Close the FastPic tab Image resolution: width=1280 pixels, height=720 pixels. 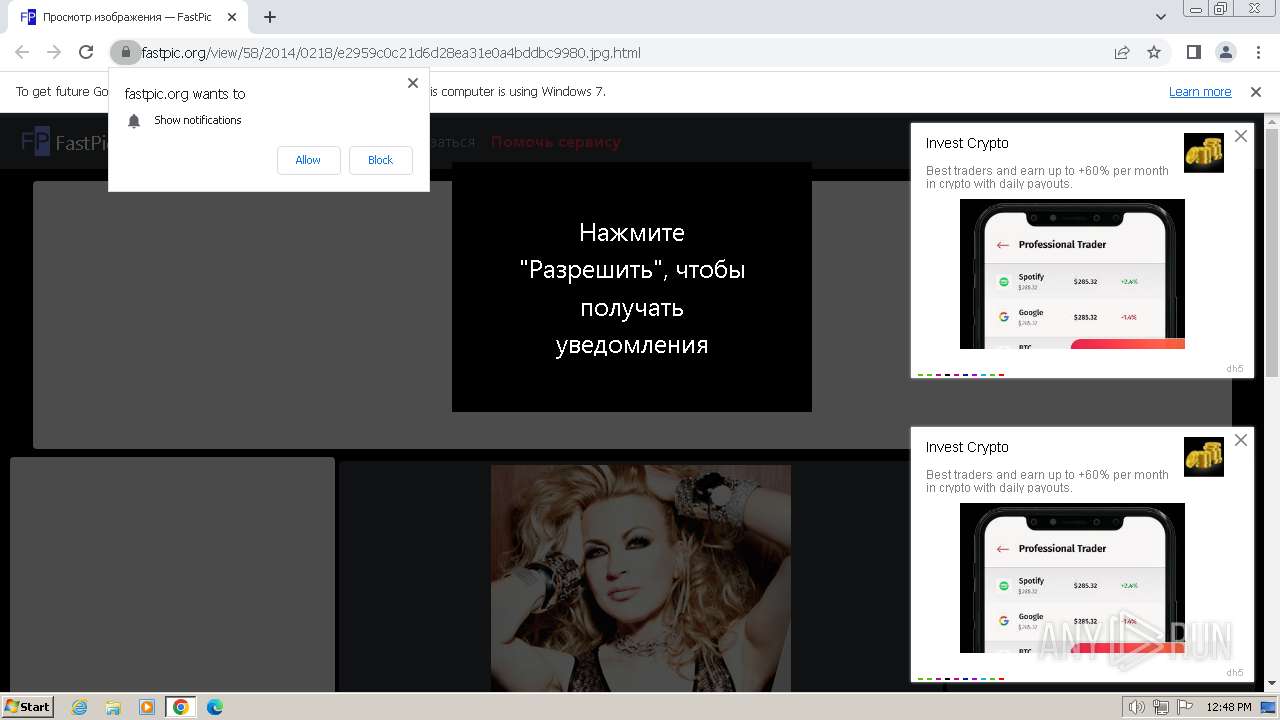pos(233,17)
